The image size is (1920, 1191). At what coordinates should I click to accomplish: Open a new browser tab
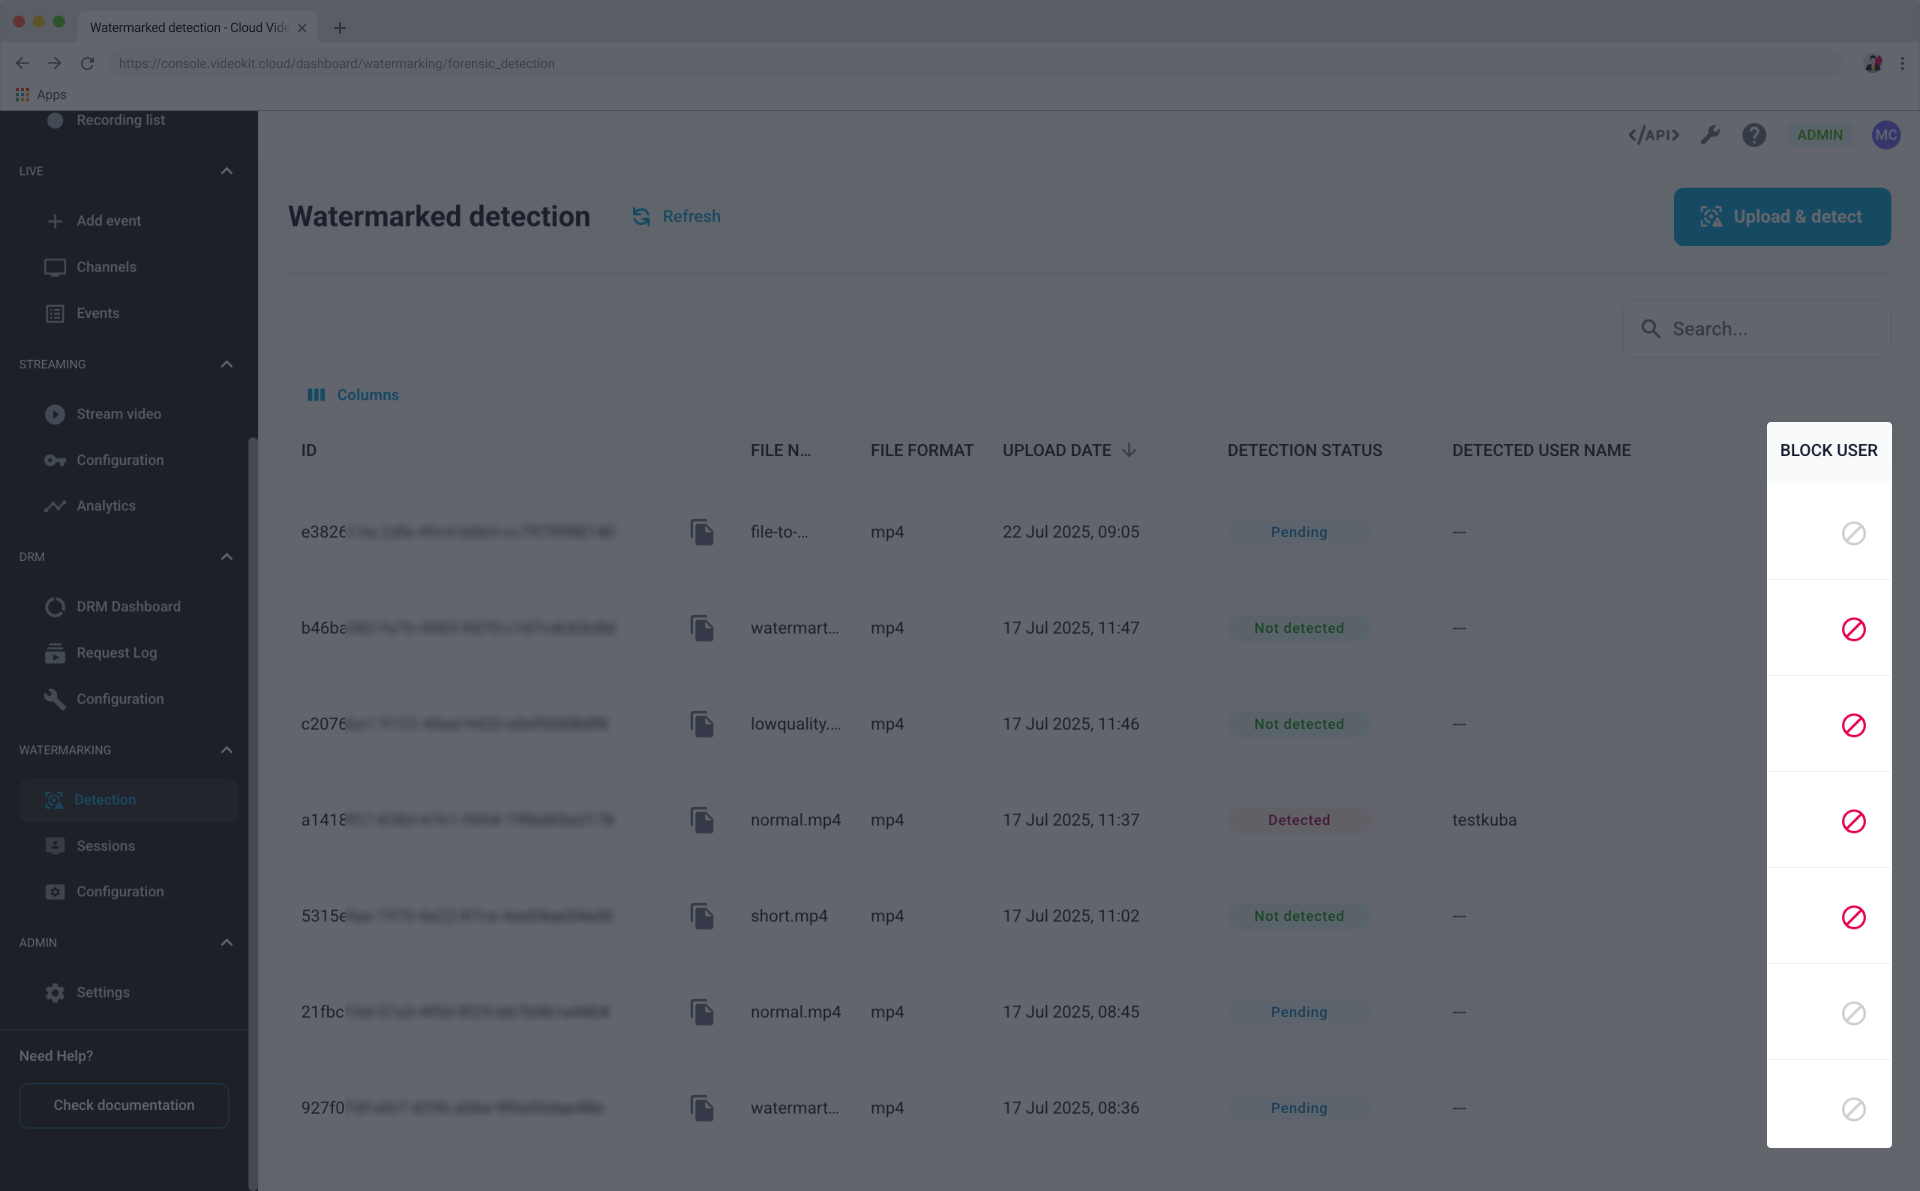340,28
